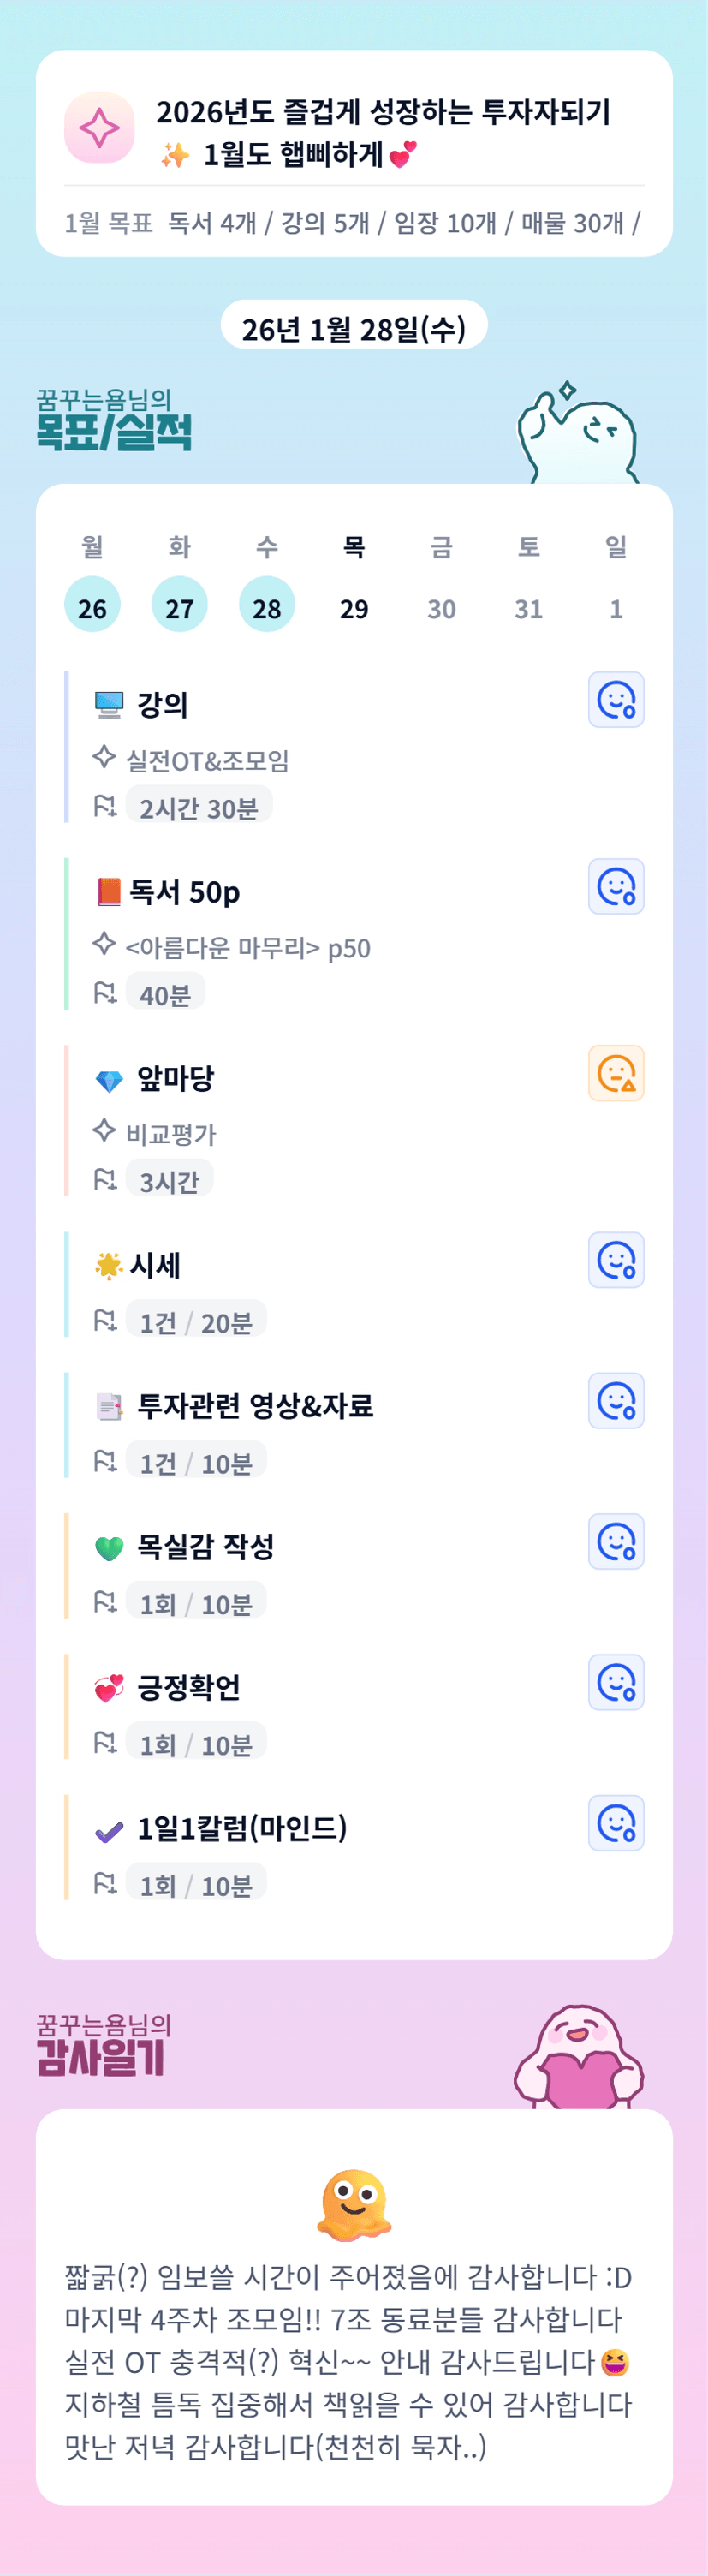Select Thursday 29 in the week calendar

354,608
